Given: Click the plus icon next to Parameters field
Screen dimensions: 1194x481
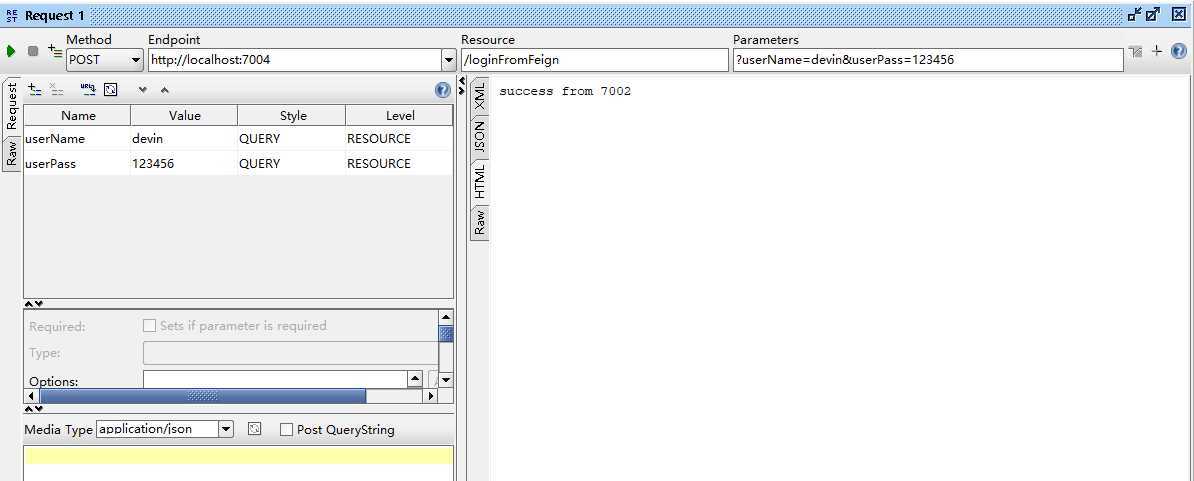Looking at the screenshot, I should click(1157, 51).
